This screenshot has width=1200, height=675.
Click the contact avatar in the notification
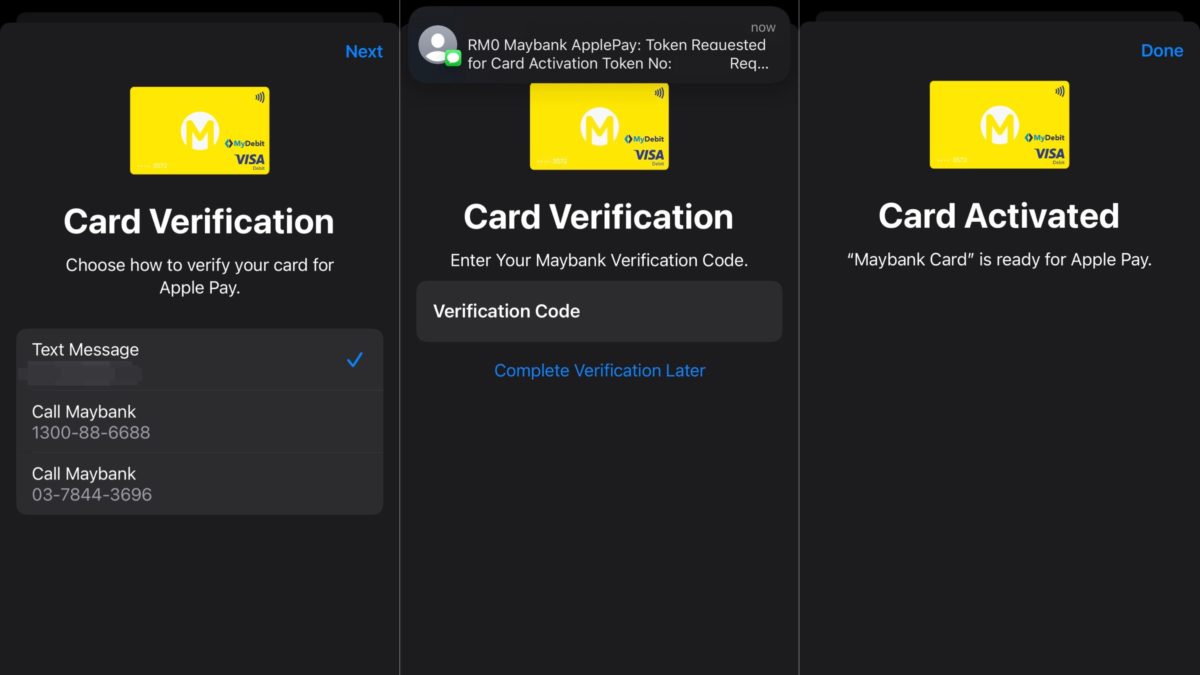point(437,45)
